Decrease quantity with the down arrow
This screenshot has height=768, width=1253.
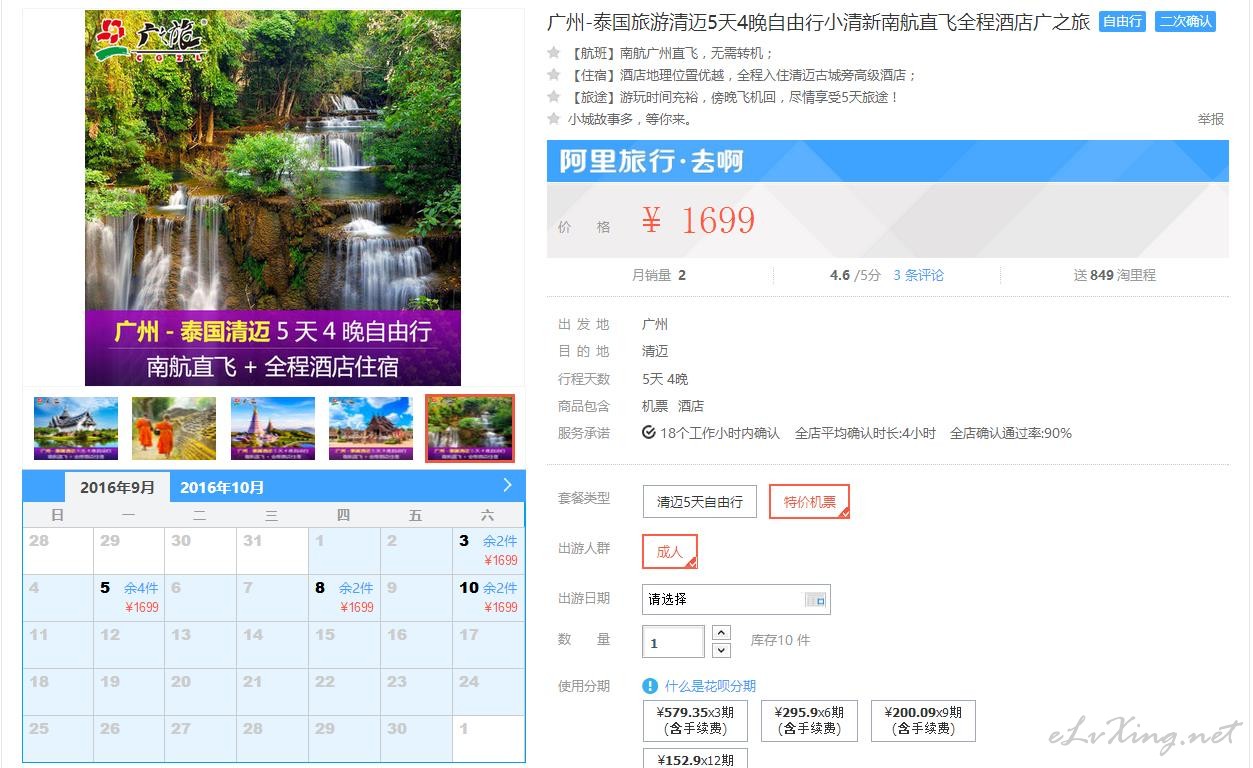[721, 650]
